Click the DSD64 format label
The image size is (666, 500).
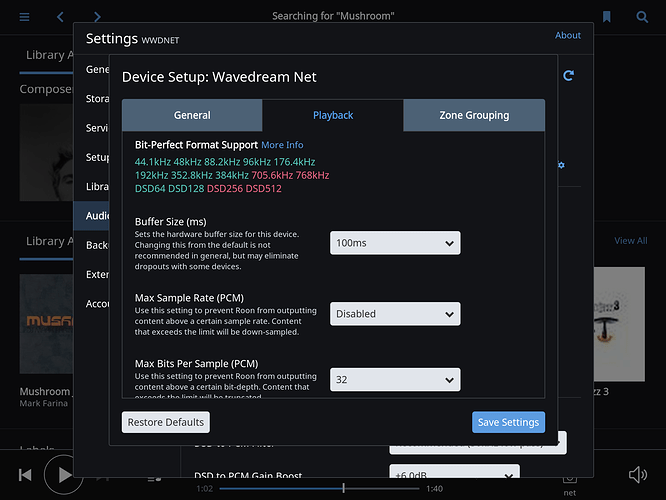click(x=150, y=189)
